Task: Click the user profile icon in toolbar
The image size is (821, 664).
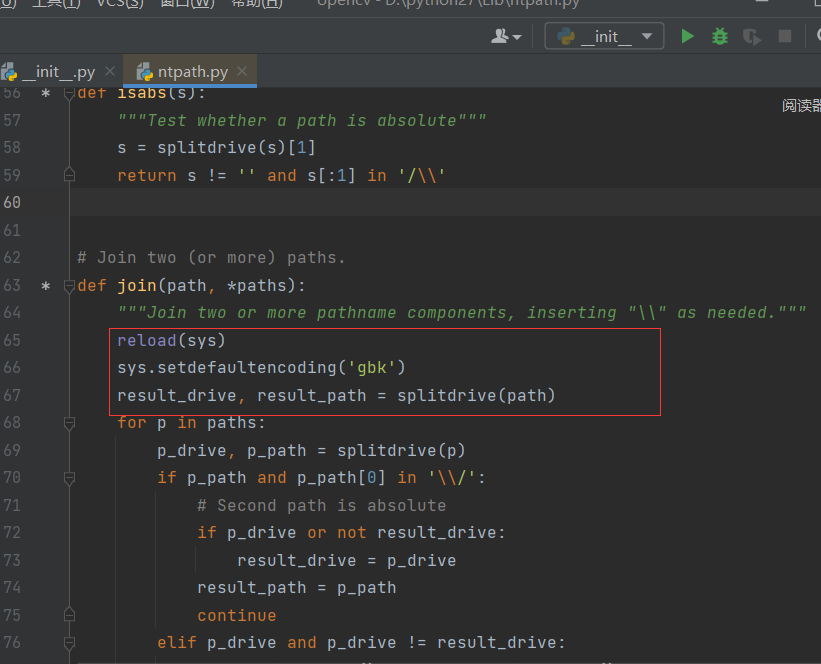Action: tap(500, 35)
